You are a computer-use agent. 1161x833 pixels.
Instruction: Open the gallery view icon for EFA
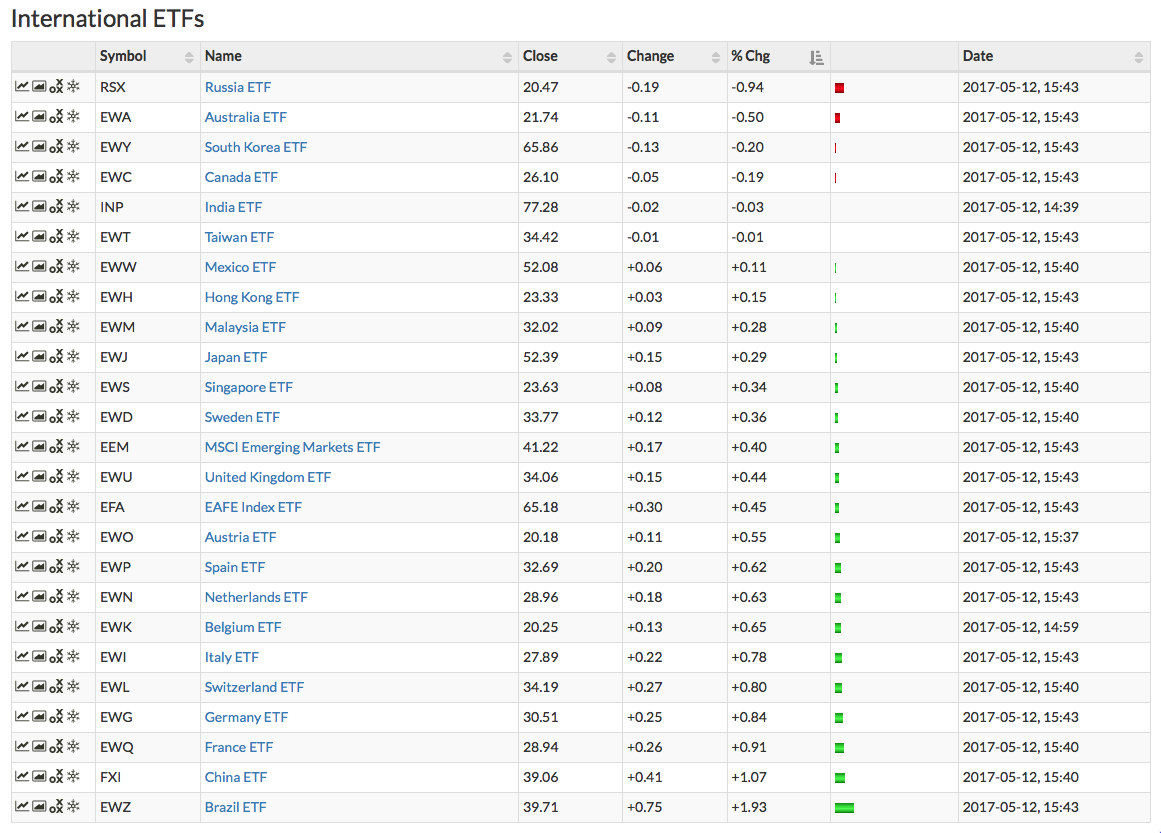[39, 506]
